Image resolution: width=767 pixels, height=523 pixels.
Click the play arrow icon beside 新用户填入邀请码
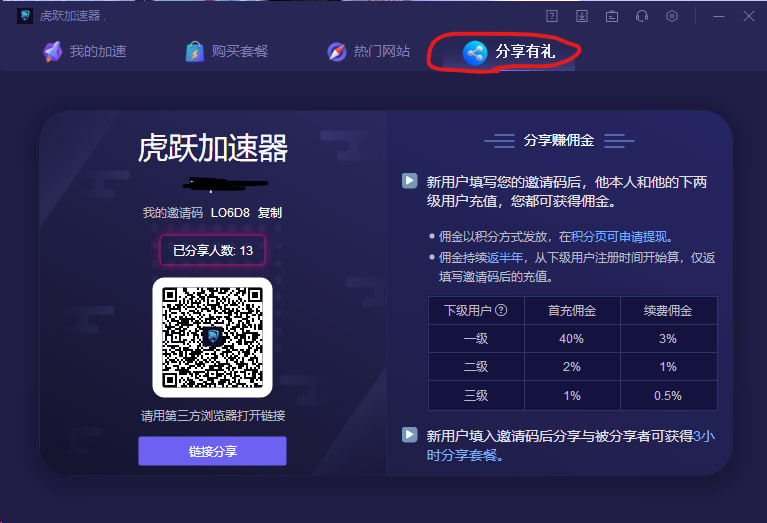pyautogui.click(x=409, y=434)
